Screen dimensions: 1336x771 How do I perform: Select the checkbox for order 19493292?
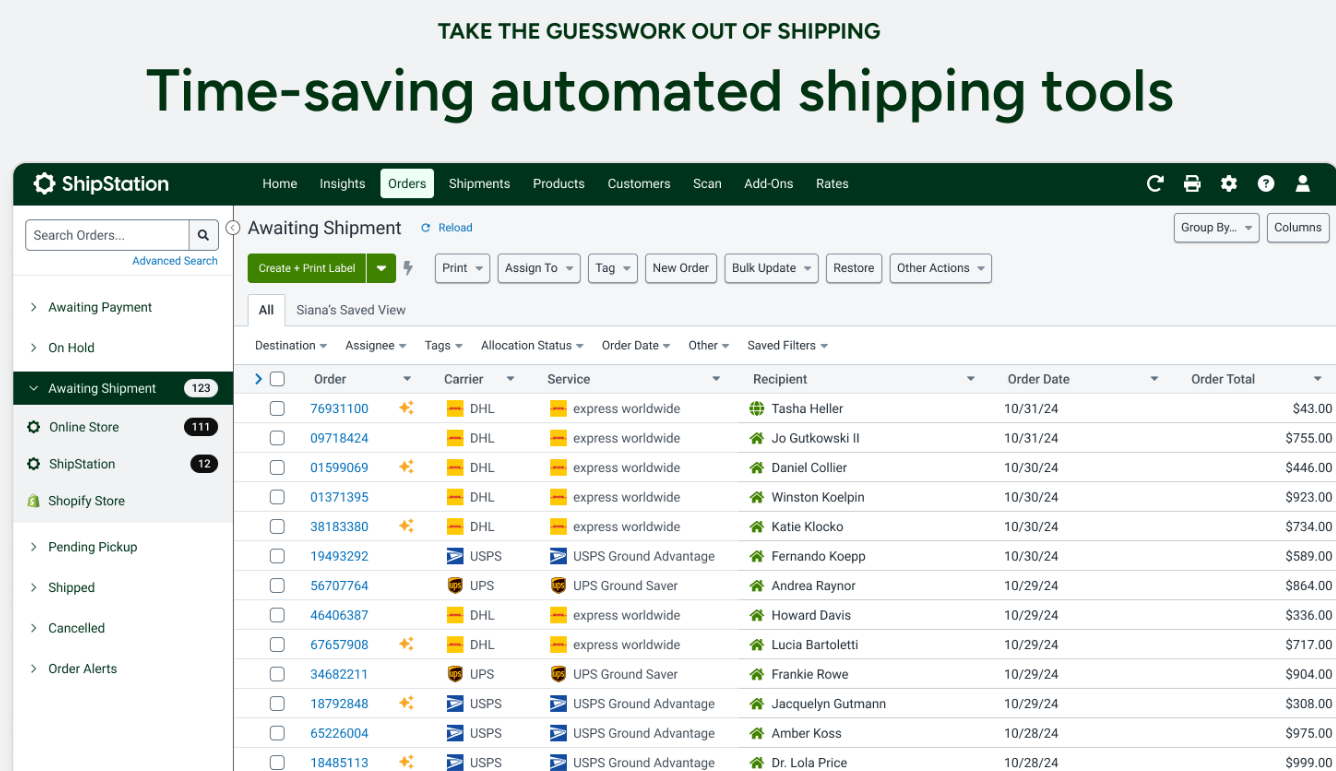coord(277,556)
